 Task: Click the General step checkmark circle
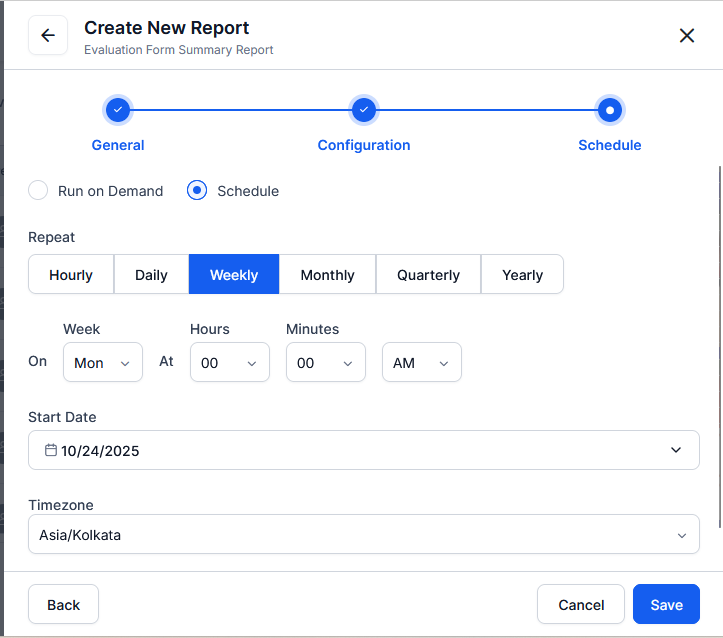118,110
